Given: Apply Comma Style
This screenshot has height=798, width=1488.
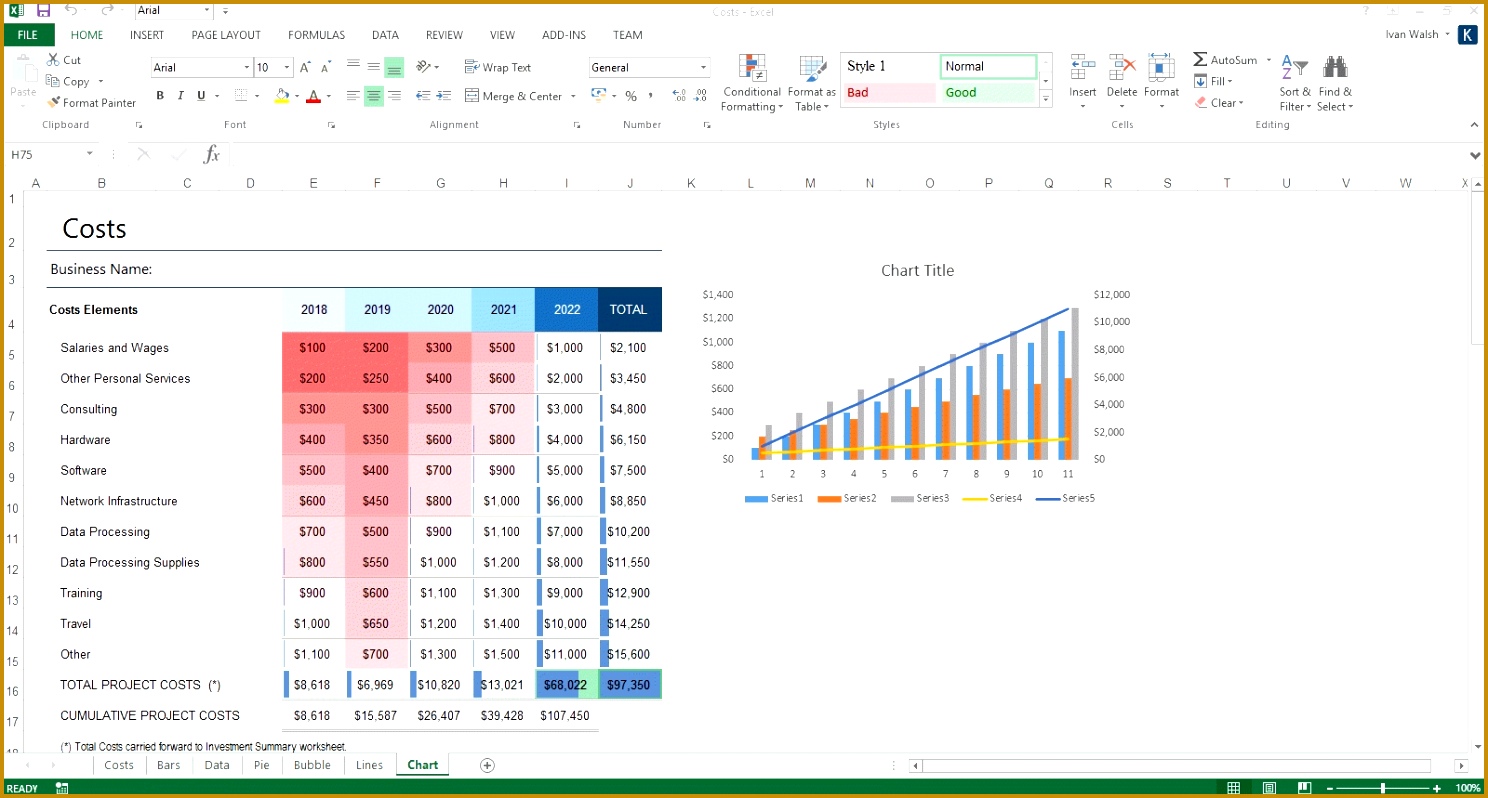Looking at the screenshot, I should [x=651, y=96].
